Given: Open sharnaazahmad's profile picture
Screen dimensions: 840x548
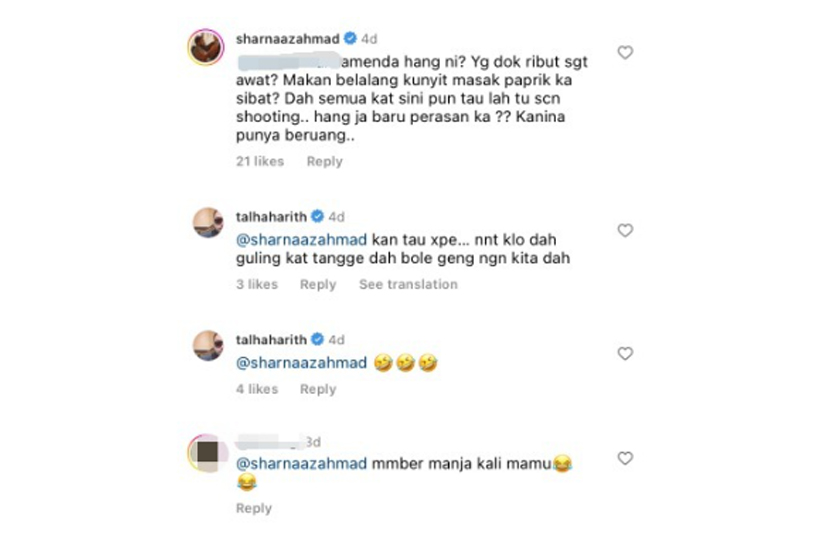Looking at the screenshot, I should tap(206, 47).
